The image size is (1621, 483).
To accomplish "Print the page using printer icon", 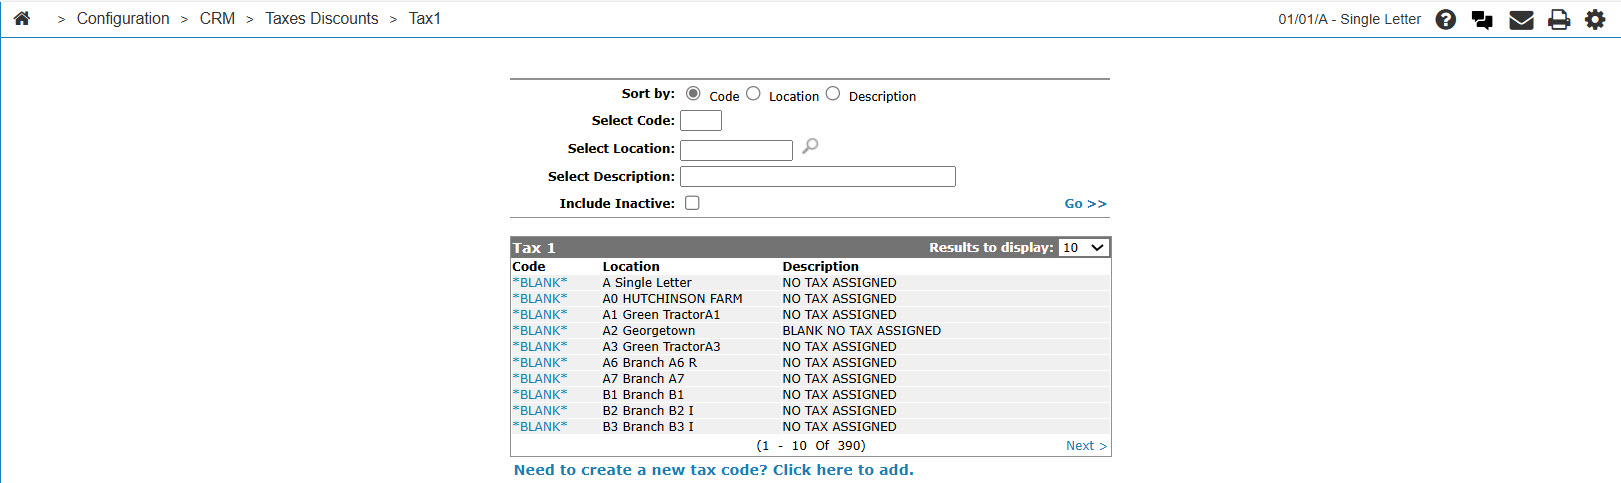I will pyautogui.click(x=1558, y=19).
